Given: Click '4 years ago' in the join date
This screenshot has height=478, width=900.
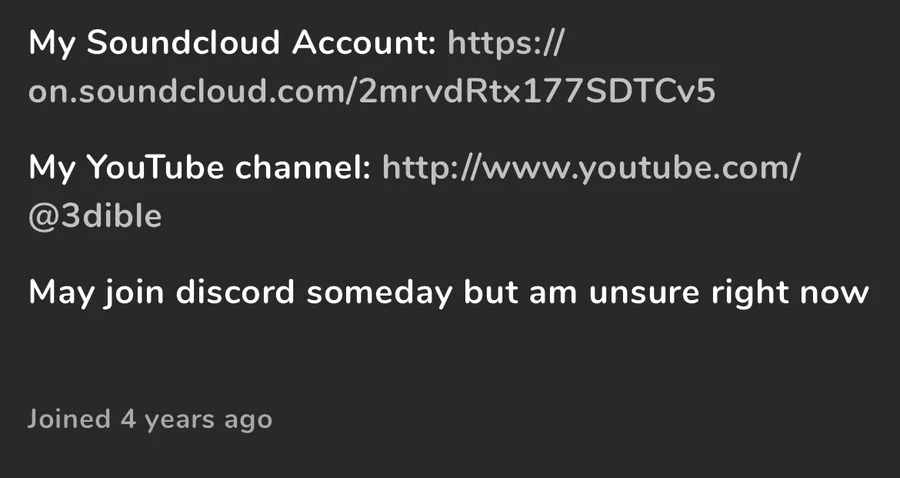Looking at the screenshot, I should tap(196, 419).
